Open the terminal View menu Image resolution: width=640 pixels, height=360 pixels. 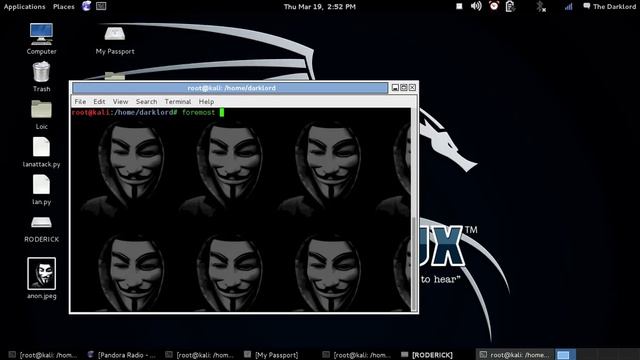[120, 102]
